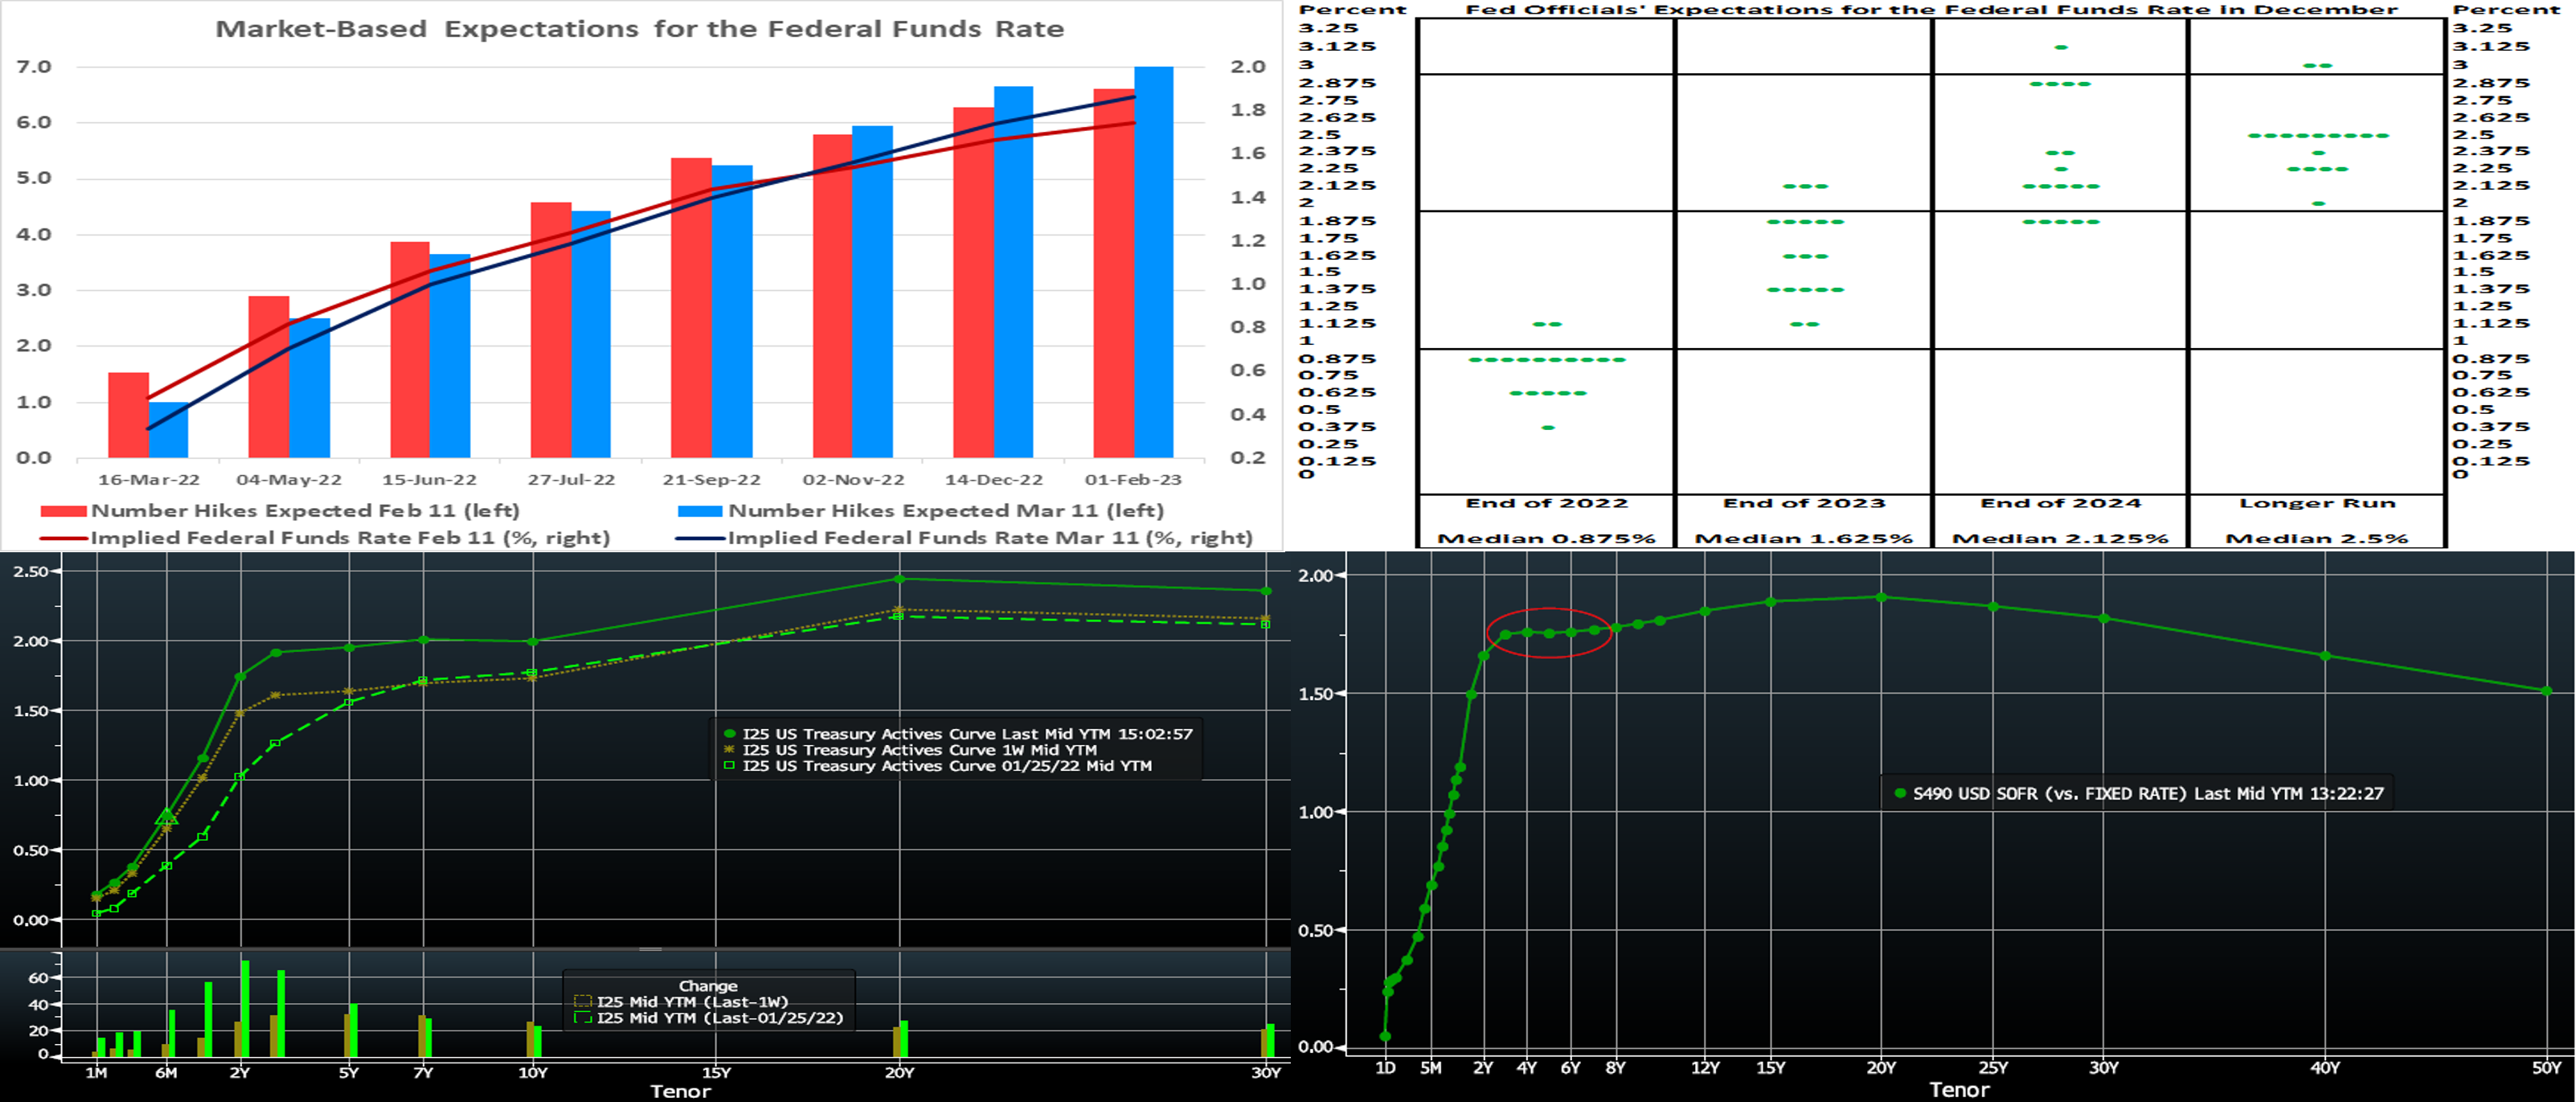
Task: Click the panel divider handle above change chart
Action: (x=650, y=948)
